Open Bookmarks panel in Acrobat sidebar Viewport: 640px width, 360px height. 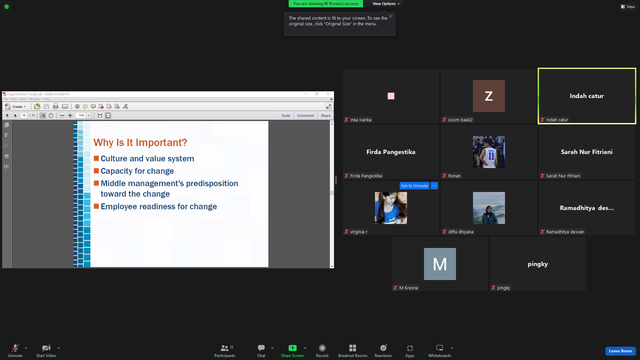click(x=7, y=135)
